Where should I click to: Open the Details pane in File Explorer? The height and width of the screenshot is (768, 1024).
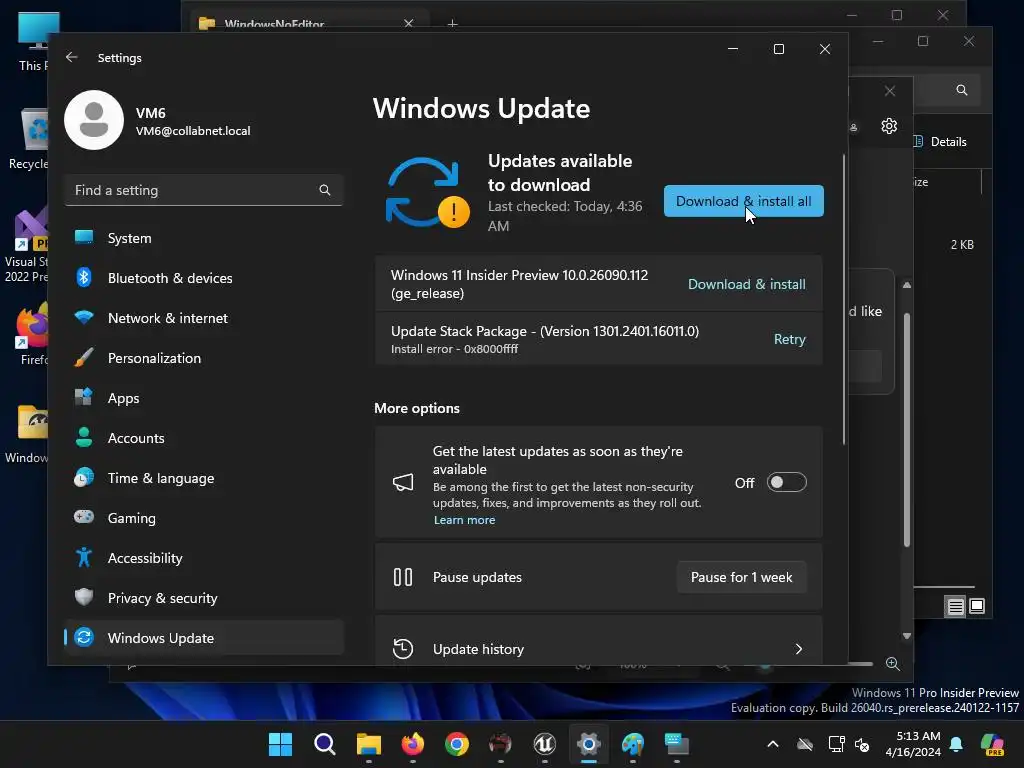point(940,142)
